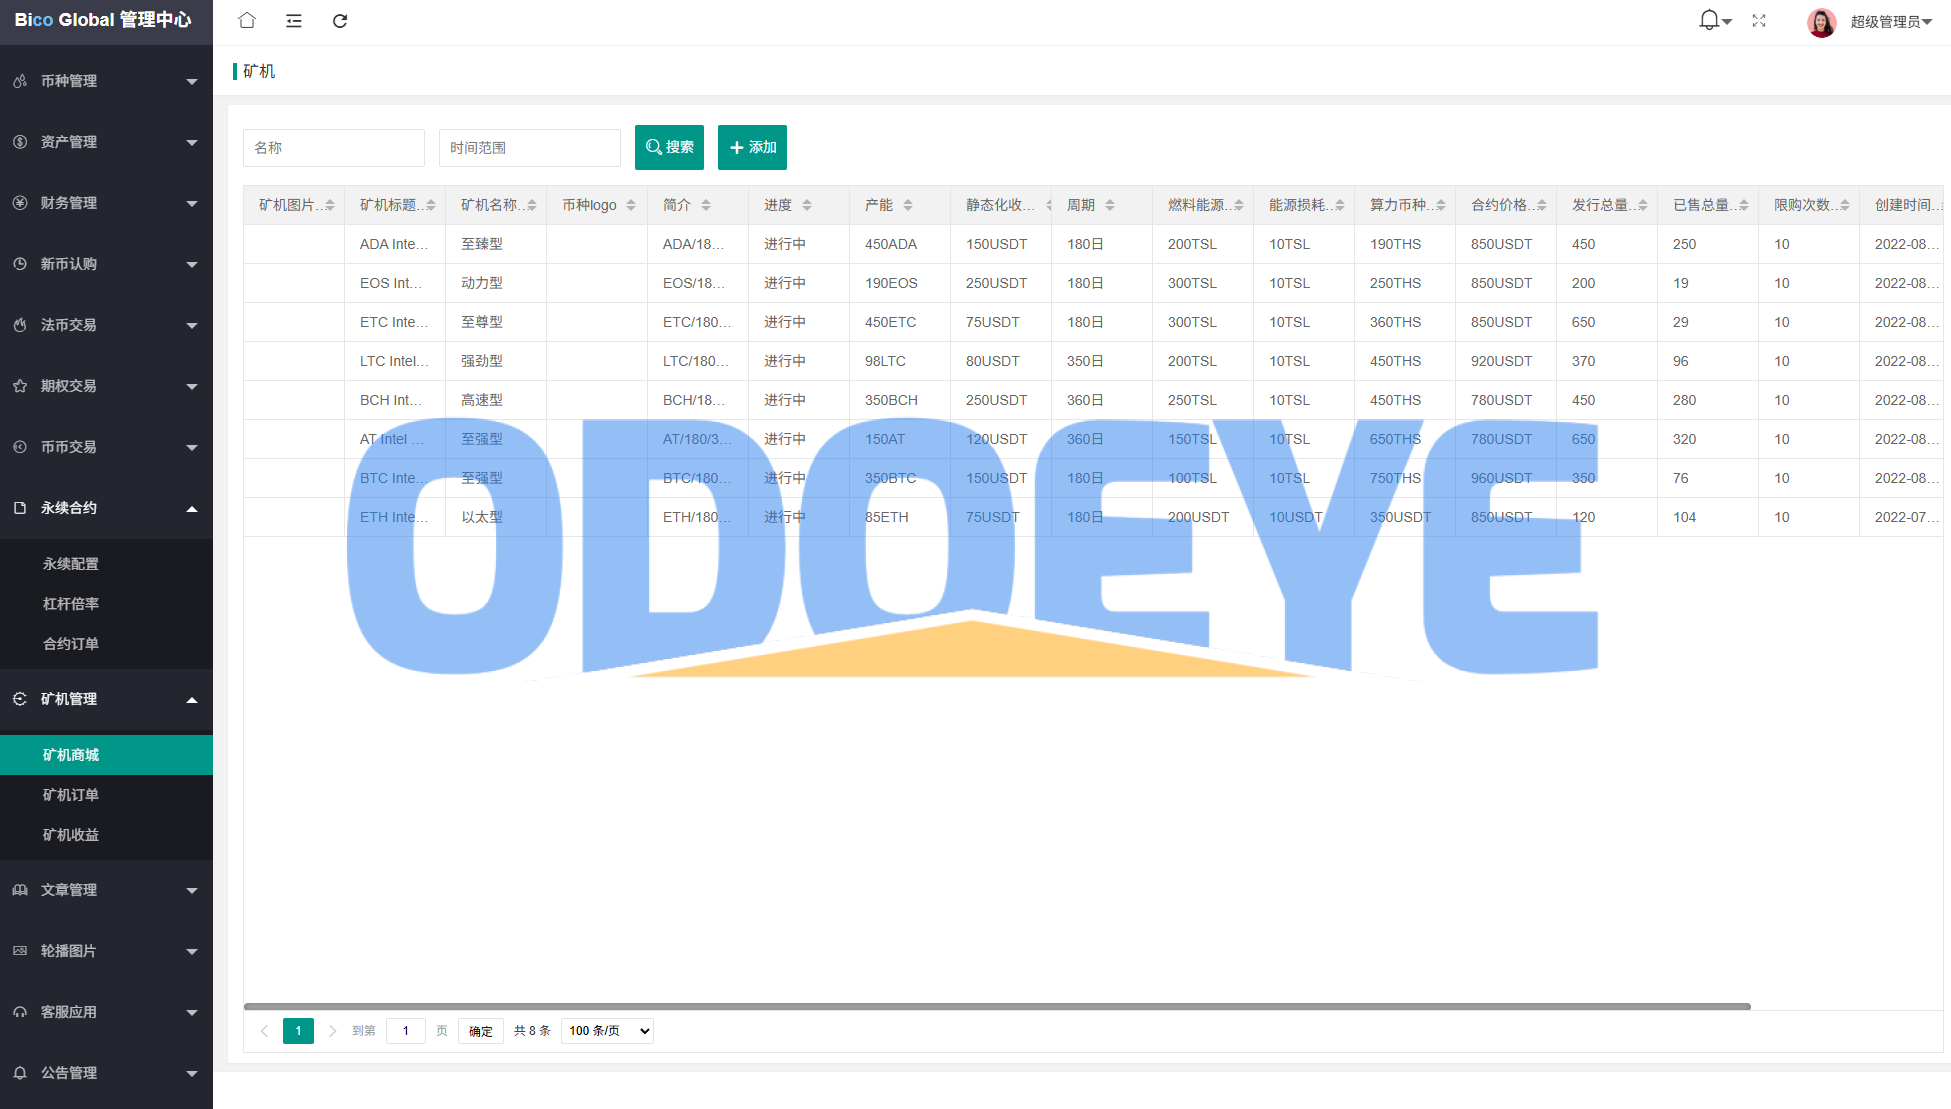Sort by 周期 column arrows
Viewport: 1951px width, 1109px height.
point(1110,205)
